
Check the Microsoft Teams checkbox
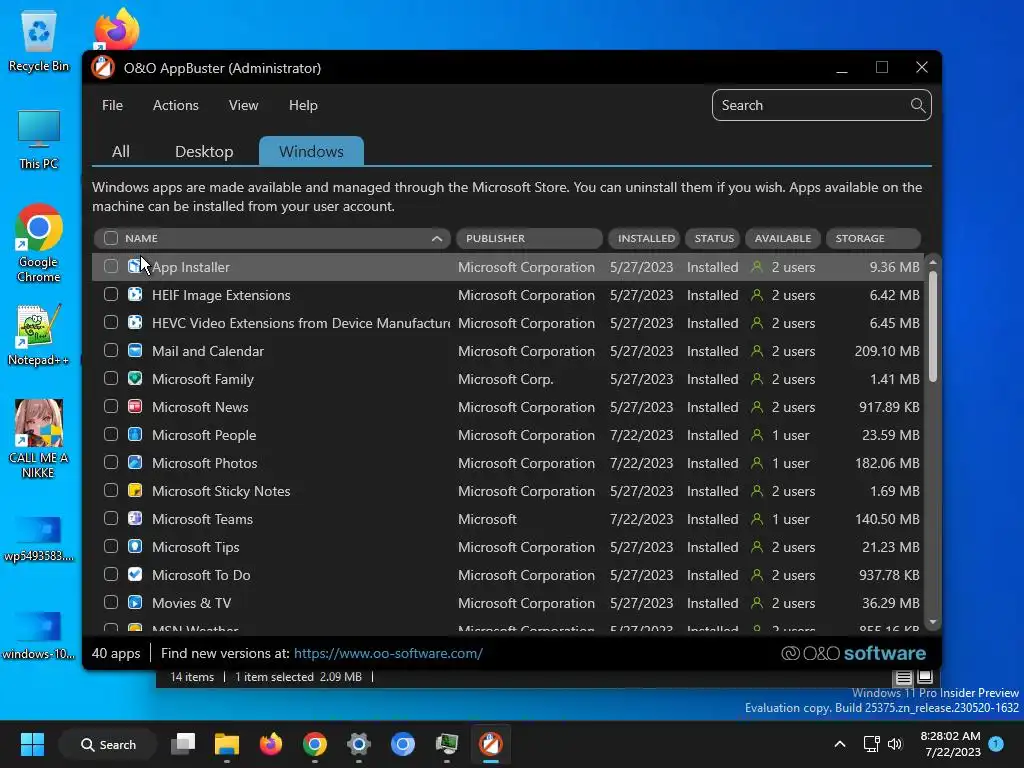pos(111,519)
